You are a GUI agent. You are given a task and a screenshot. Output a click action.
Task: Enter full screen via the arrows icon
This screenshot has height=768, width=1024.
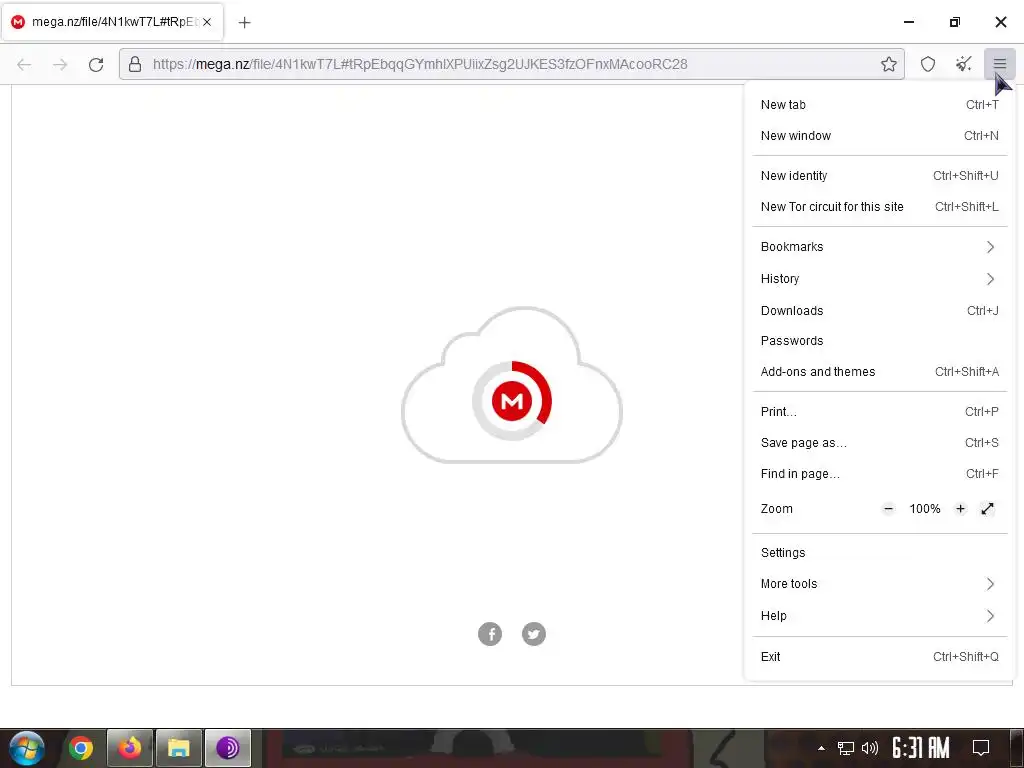(987, 509)
